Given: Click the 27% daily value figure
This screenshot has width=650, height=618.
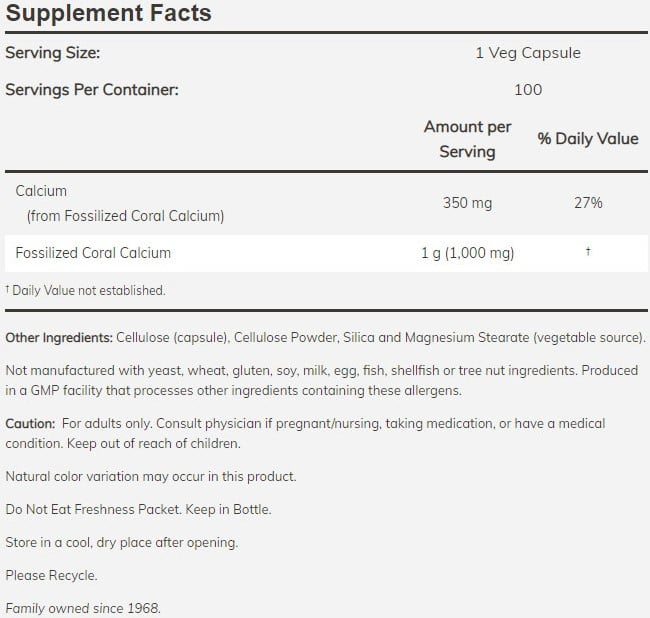Looking at the screenshot, I should 588,203.
